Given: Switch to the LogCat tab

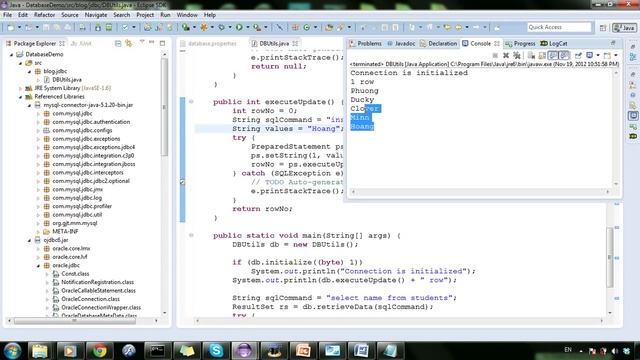Looking at the screenshot, I should click(554, 43).
